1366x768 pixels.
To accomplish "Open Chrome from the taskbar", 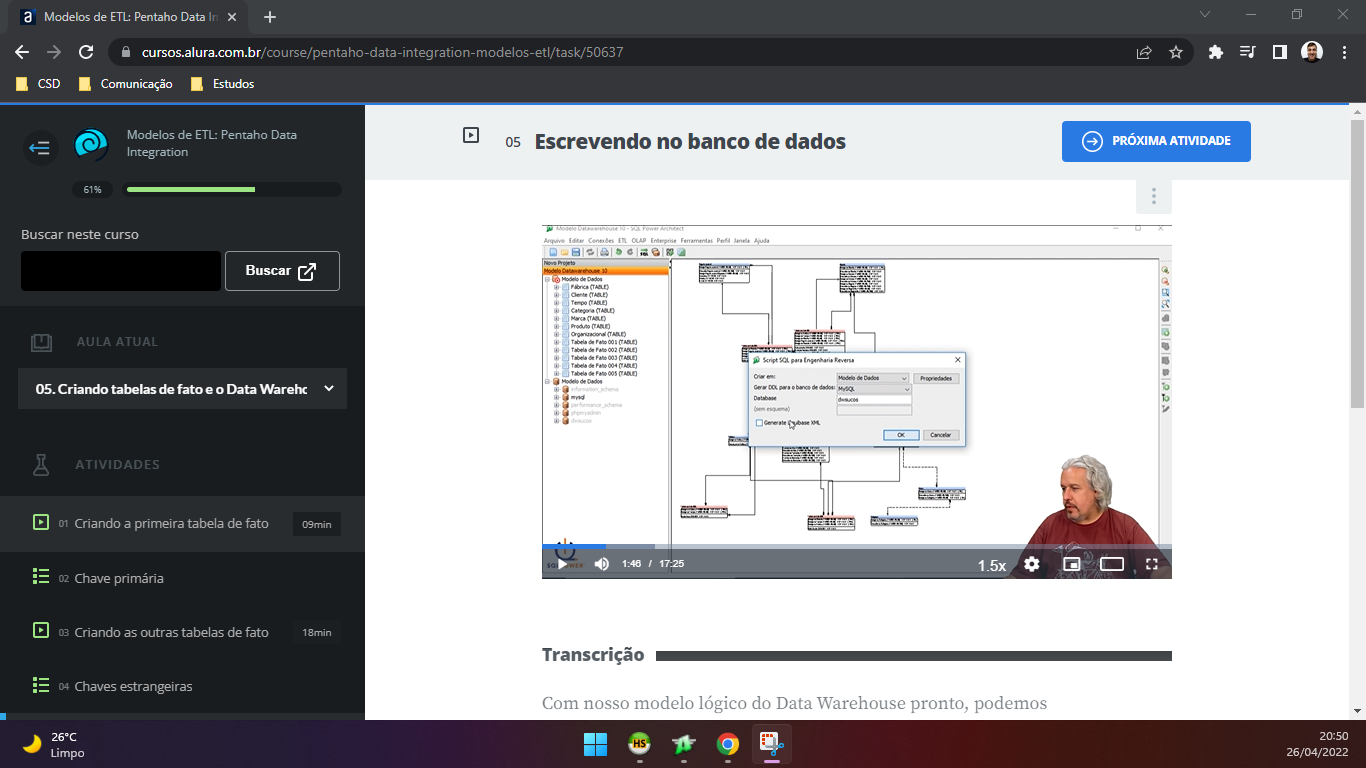I will pyautogui.click(x=727, y=744).
